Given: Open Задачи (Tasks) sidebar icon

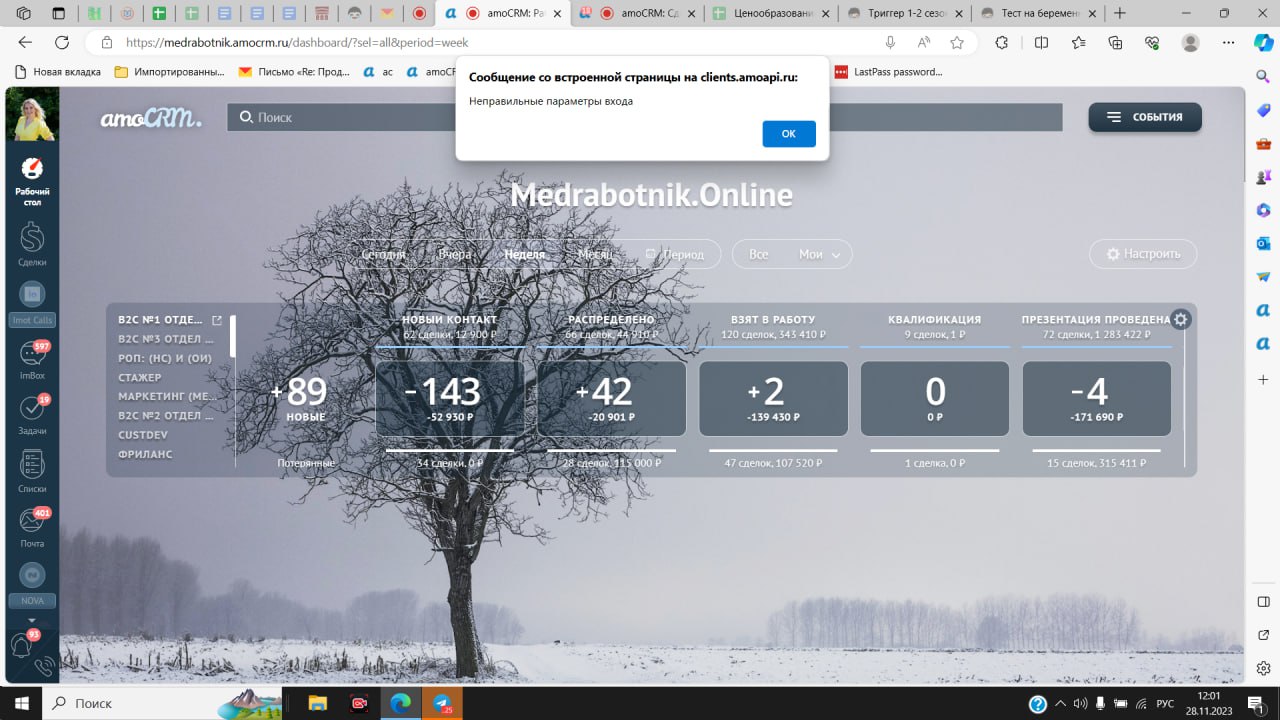Looking at the screenshot, I should [32, 412].
